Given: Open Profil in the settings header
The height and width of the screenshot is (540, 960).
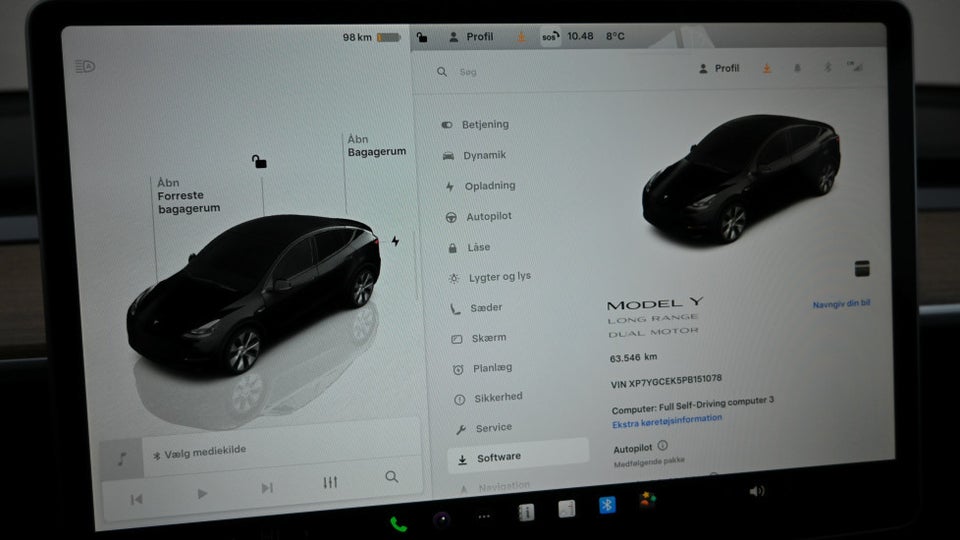Looking at the screenshot, I should tap(719, 69).
